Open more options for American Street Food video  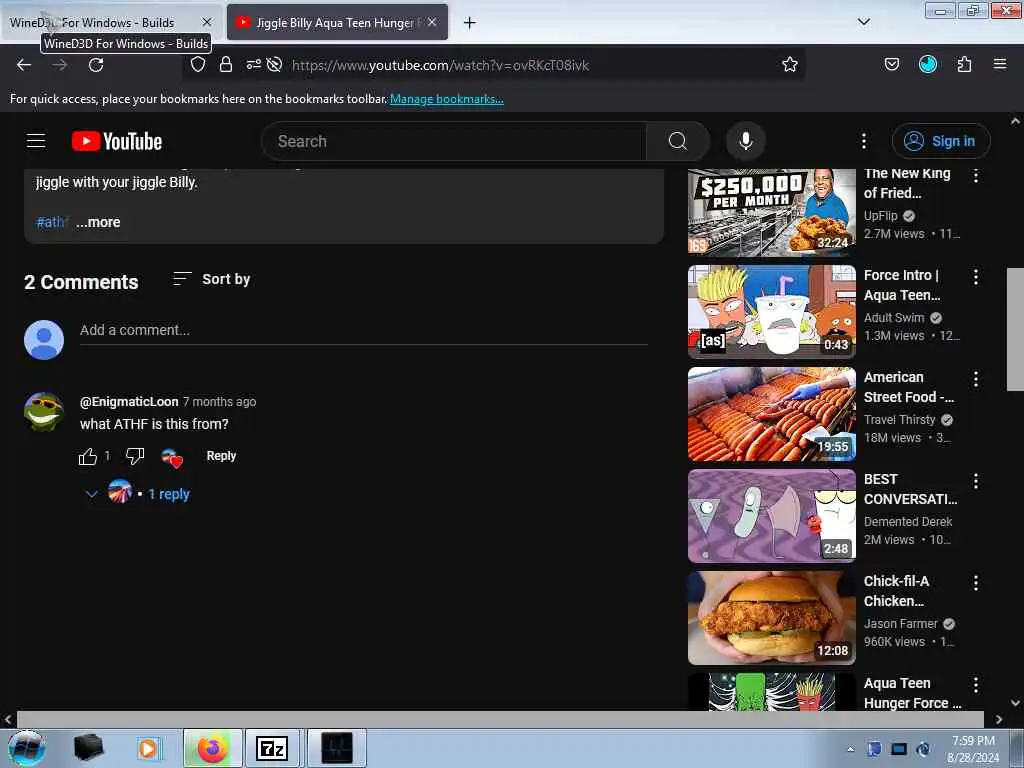[x=976, y=379]
